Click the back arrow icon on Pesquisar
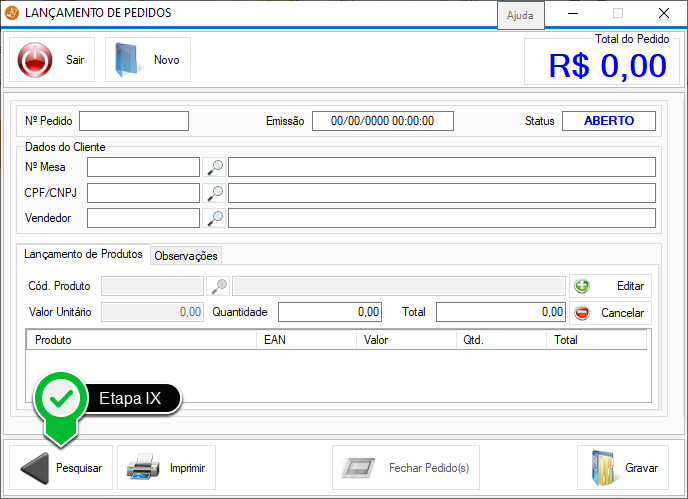Screen dimensions: 688x499 click(x=35, y=468)
